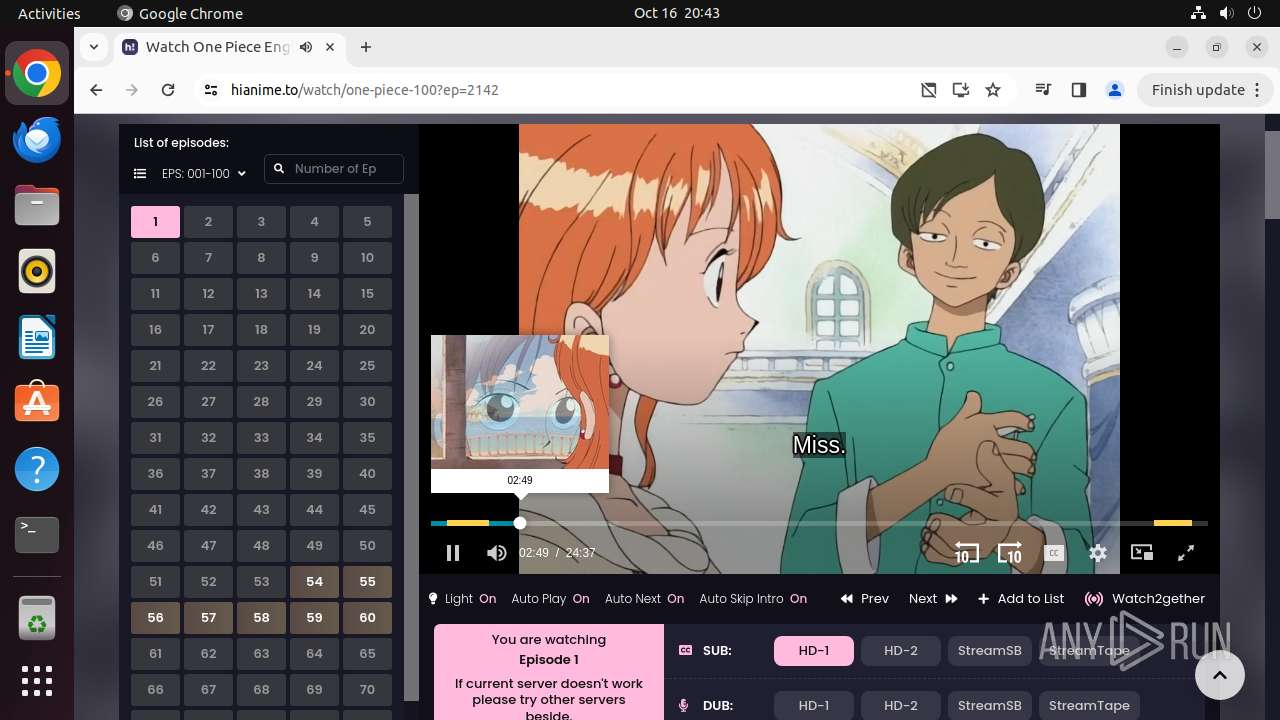Image resolution: width=1280 pixels, height=720 pixels.
Task: Enable picture-in-picture mode
Action: click(x=1142, y=553)
